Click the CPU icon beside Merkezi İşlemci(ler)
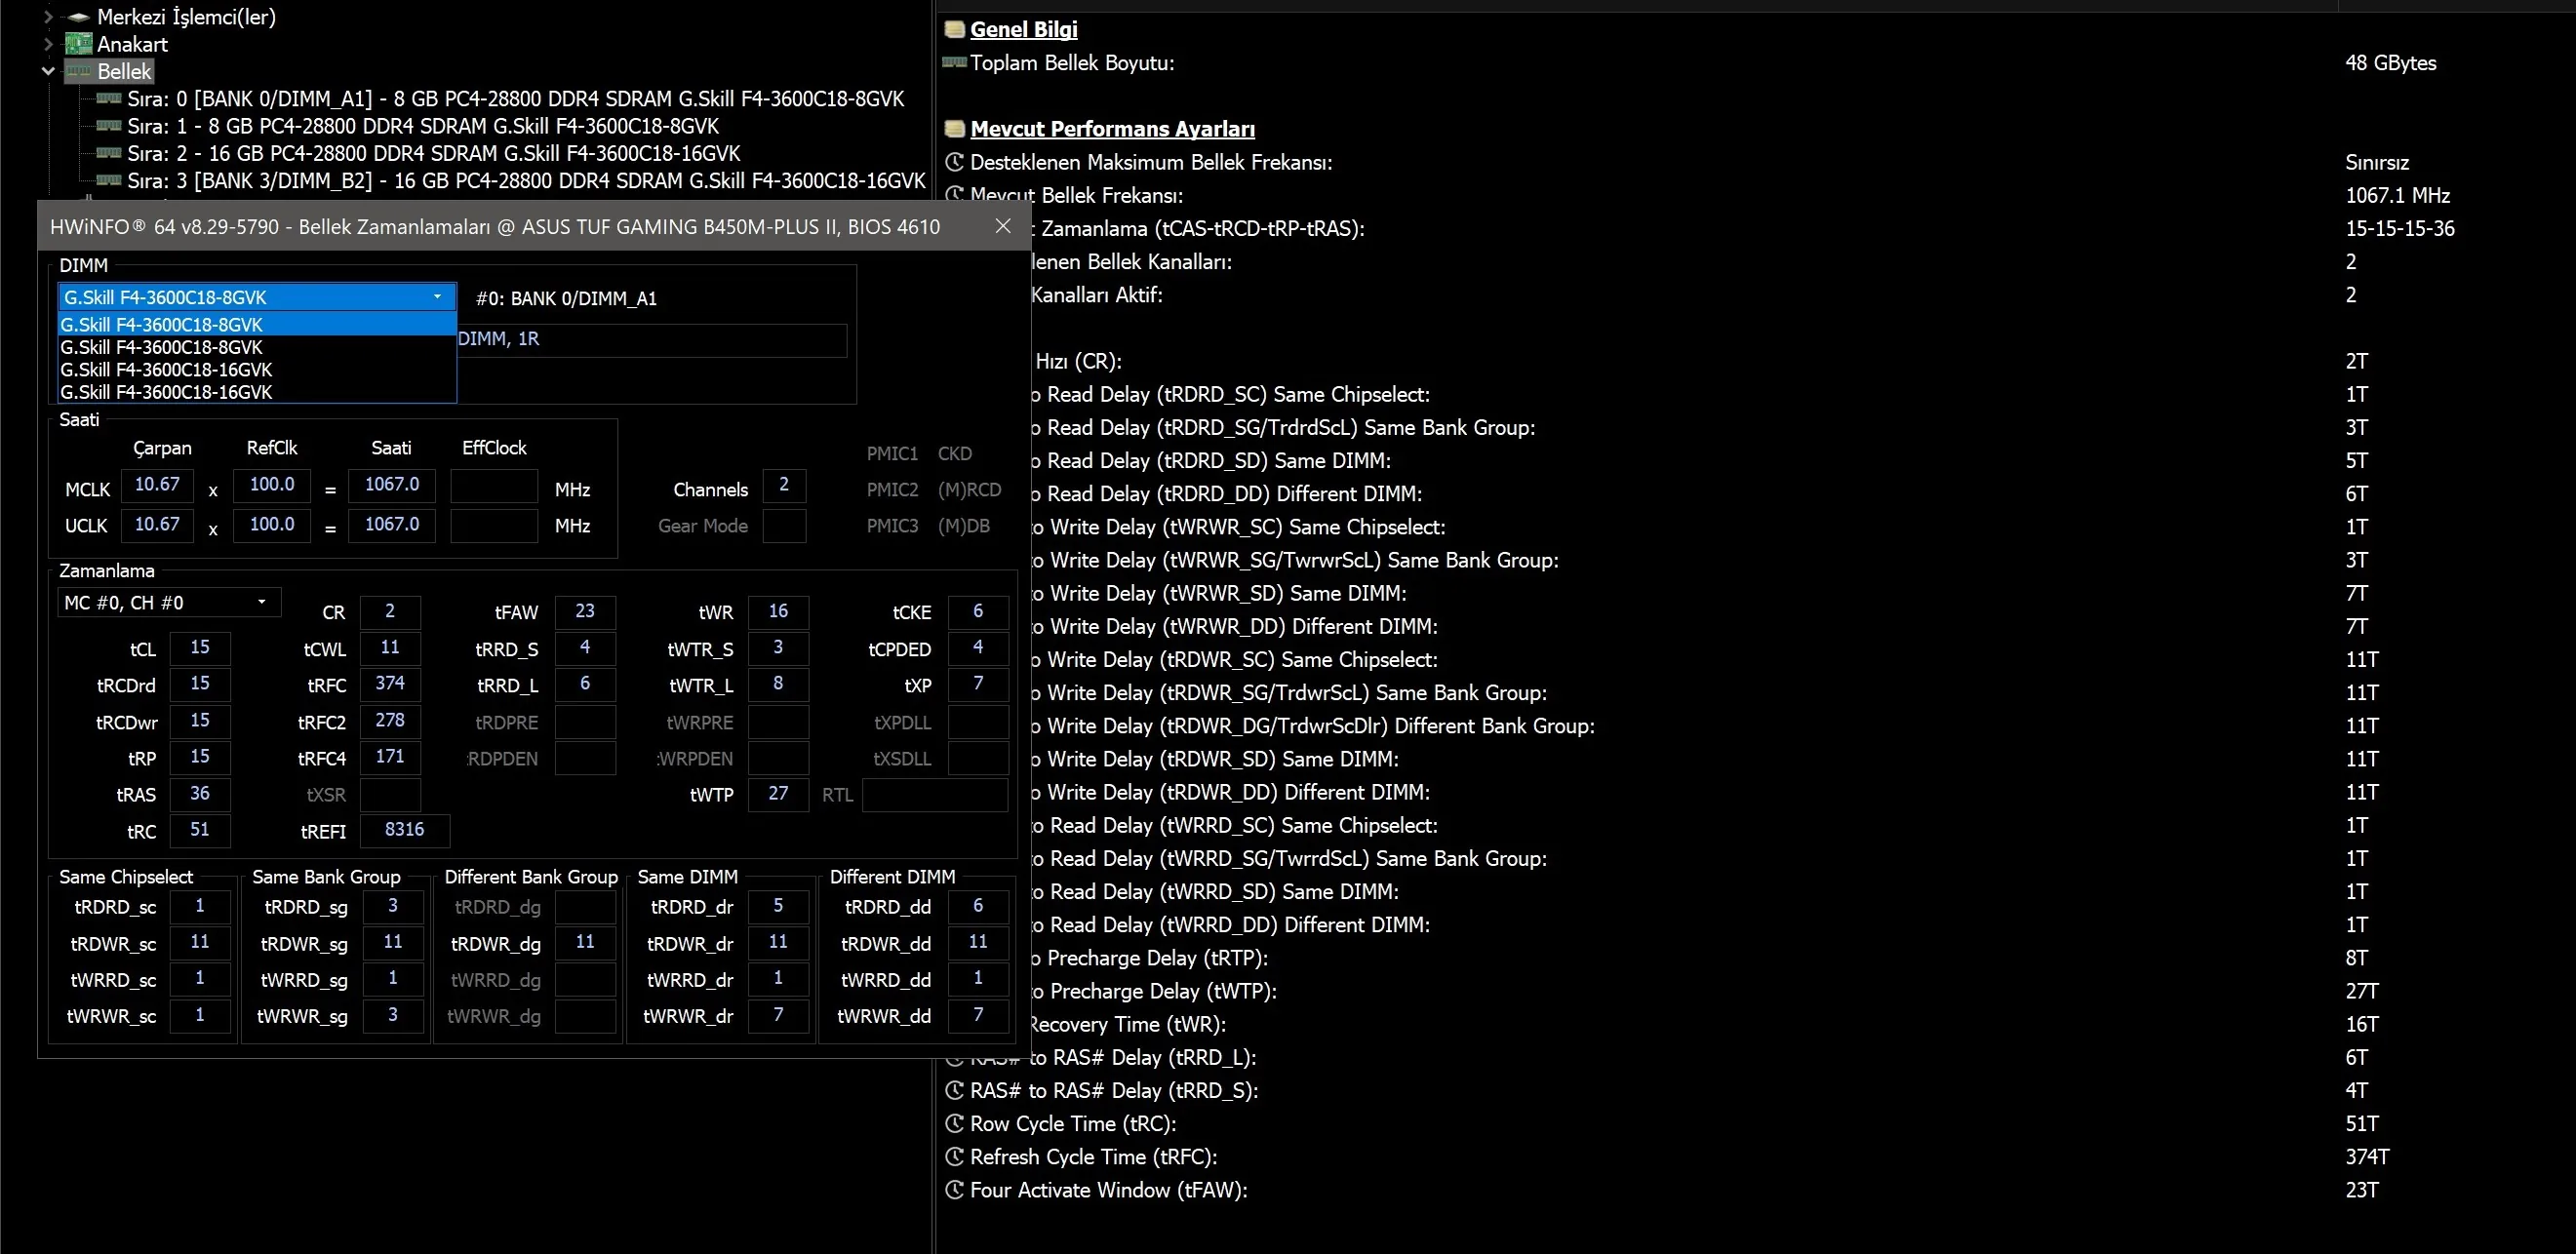Image resolution: width=2576 pixels, height=1254 pixels. click(x=78, y=17)
